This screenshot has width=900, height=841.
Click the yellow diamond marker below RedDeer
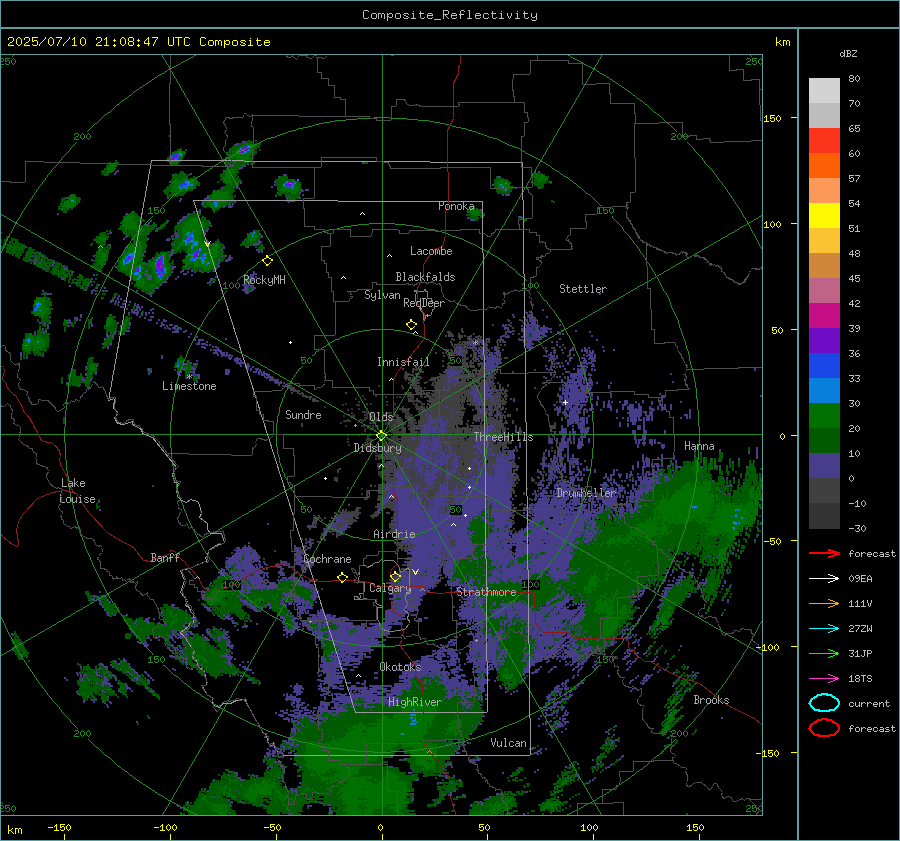[x=411, y=325]
